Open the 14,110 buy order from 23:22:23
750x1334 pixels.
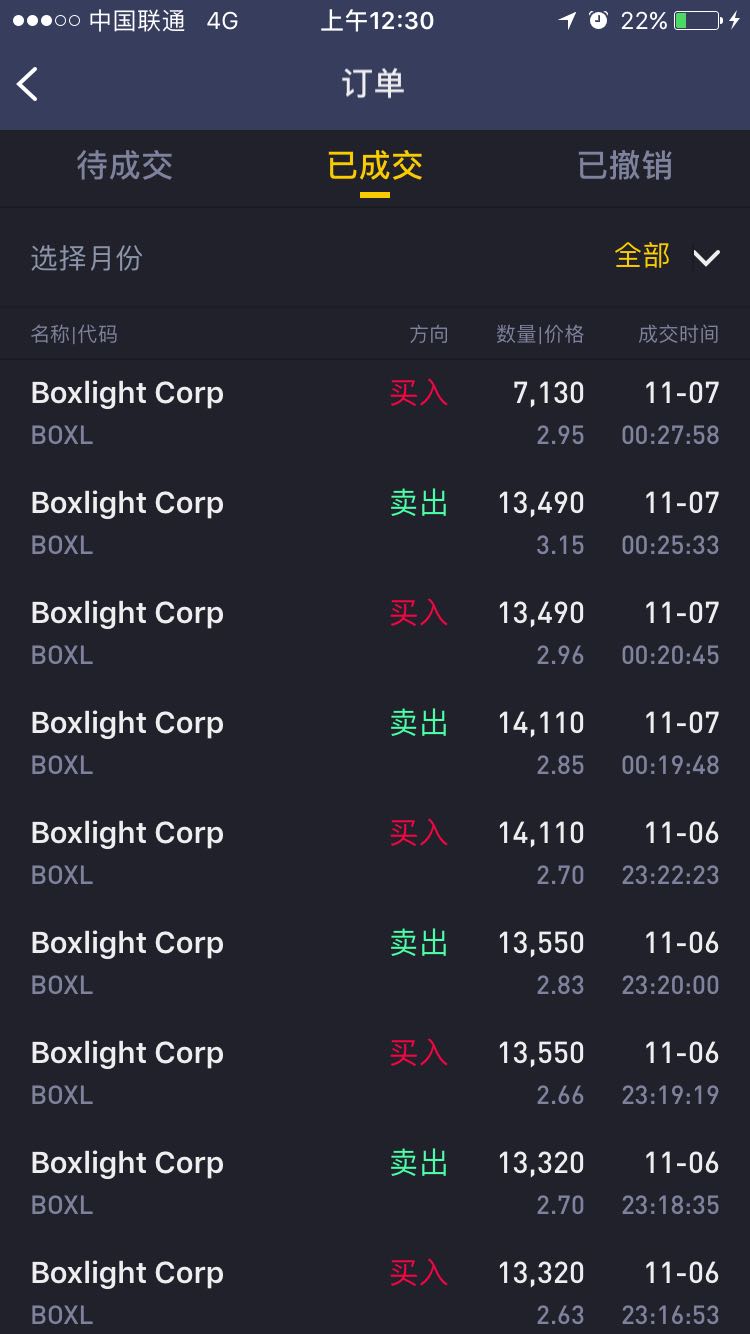[x=375, y=853]
